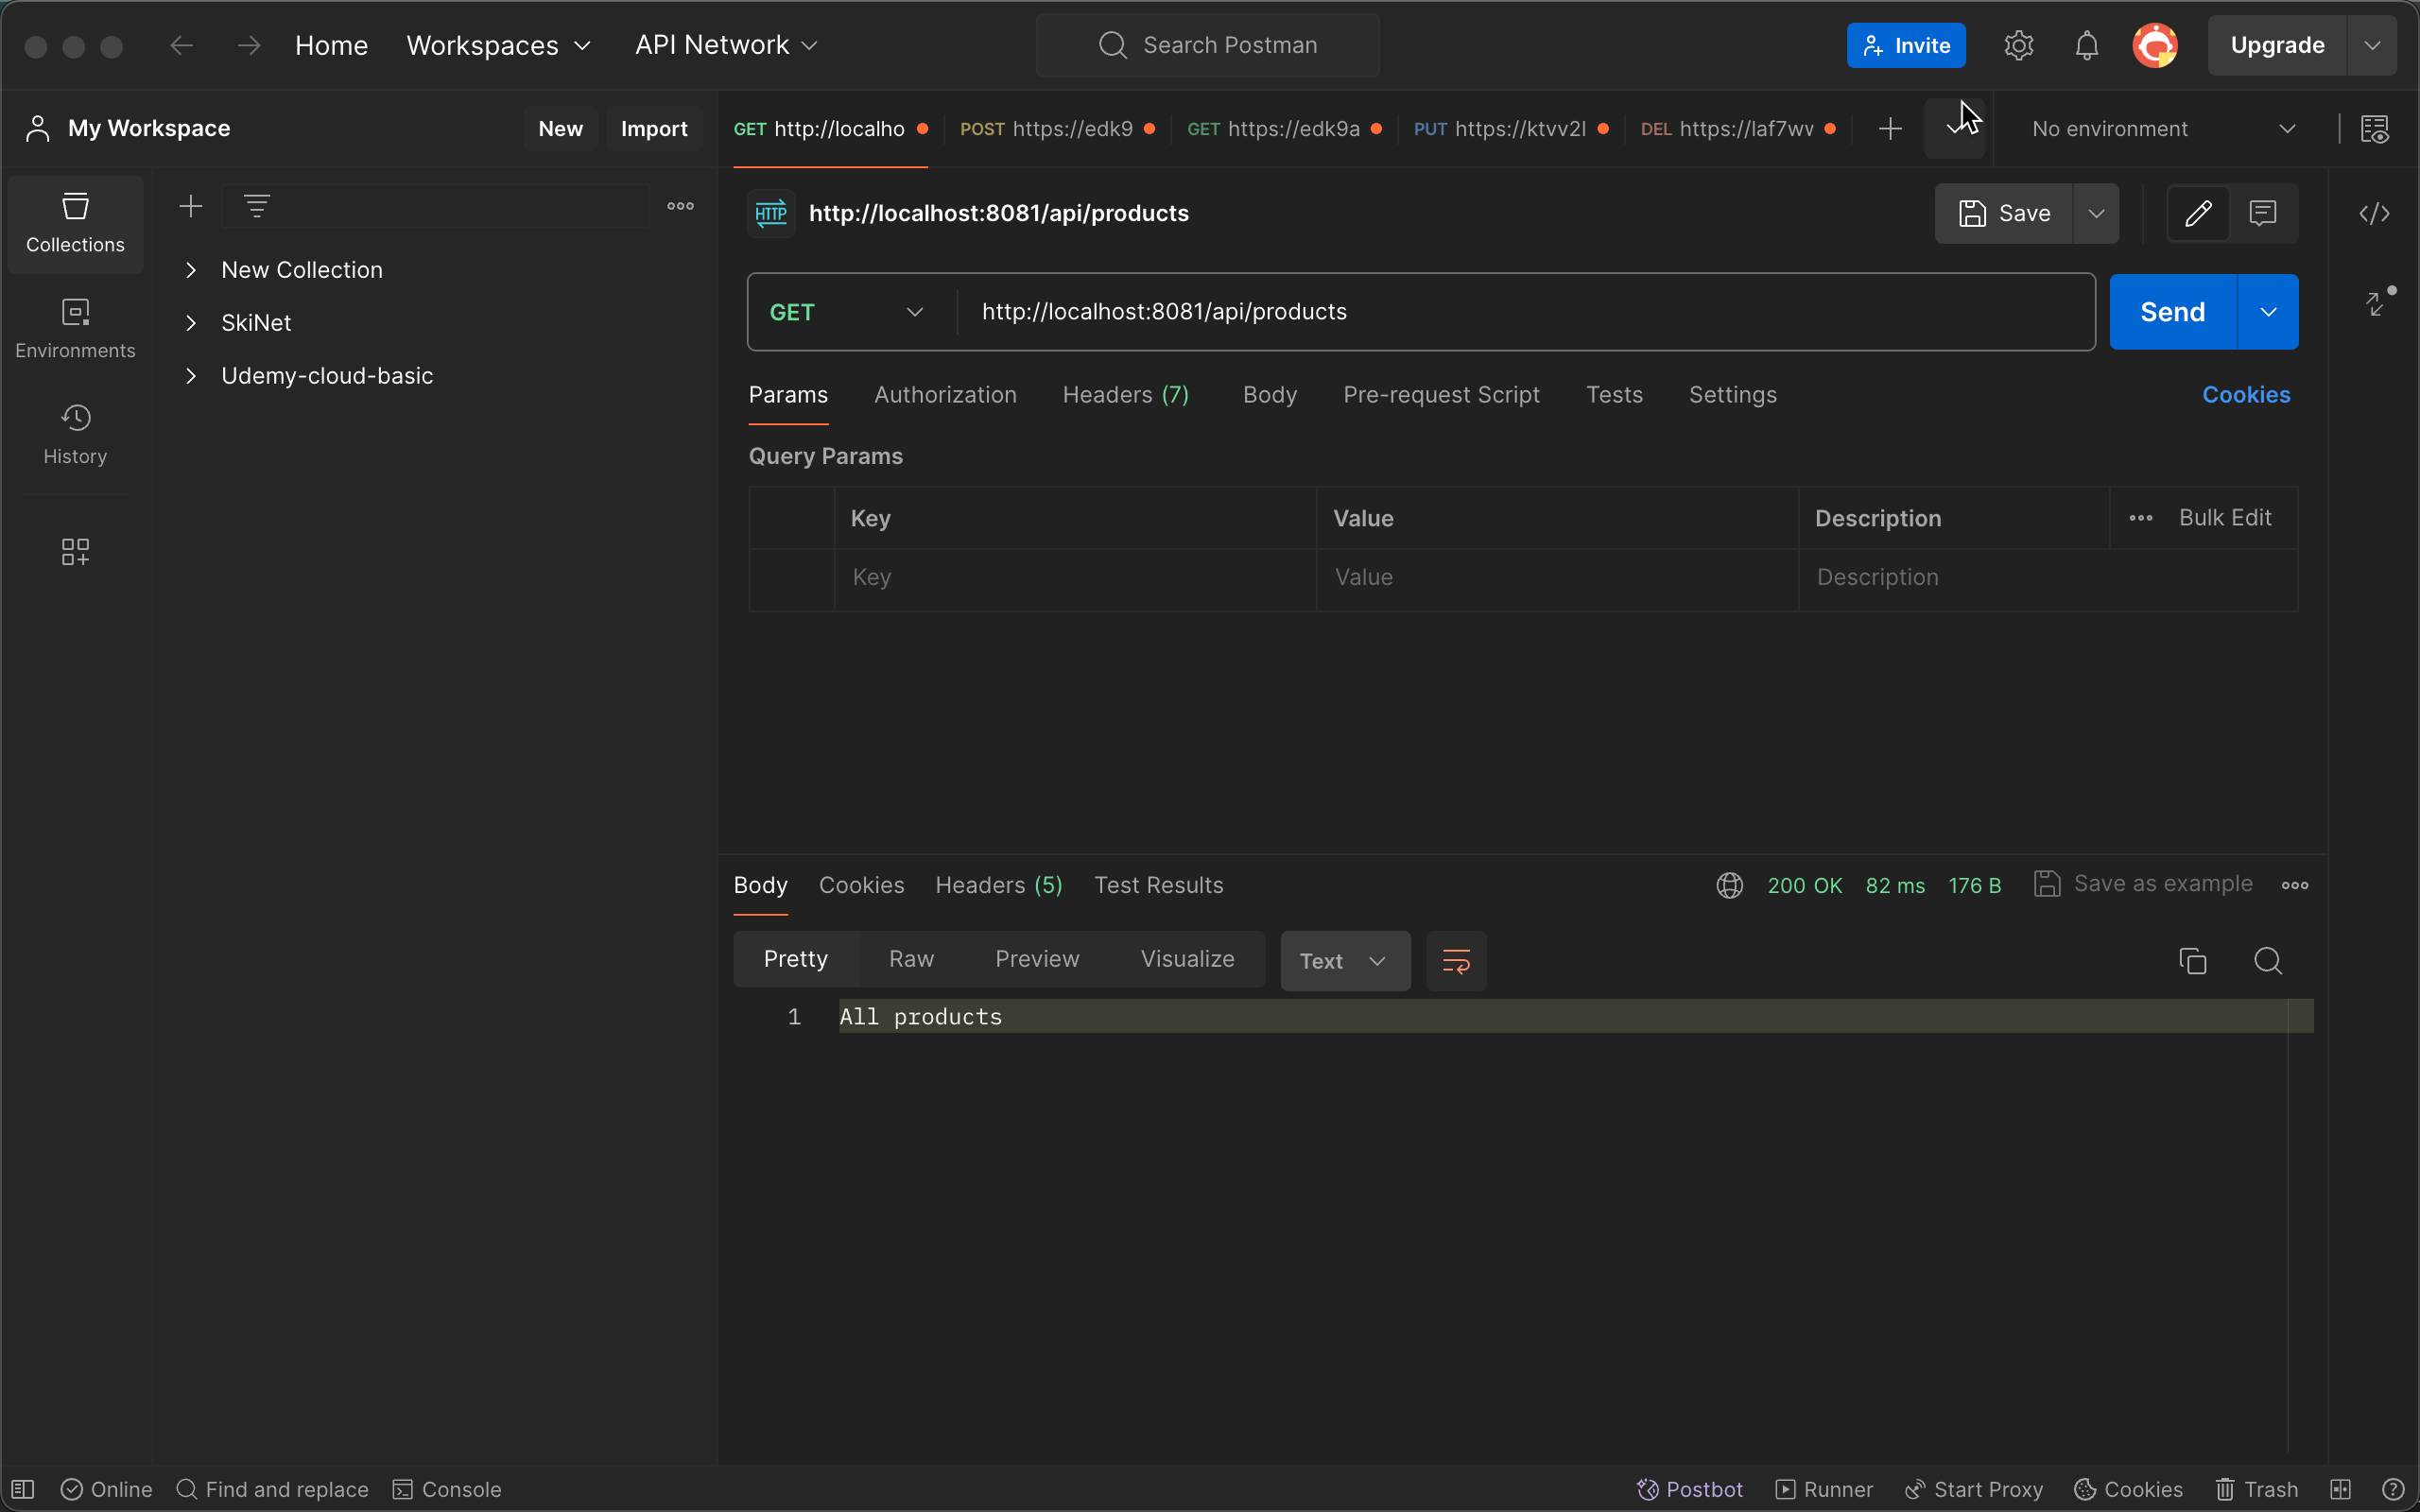Open the History sidebar panel
The image size is (2420, 1512).
click(x=75, y=435)
